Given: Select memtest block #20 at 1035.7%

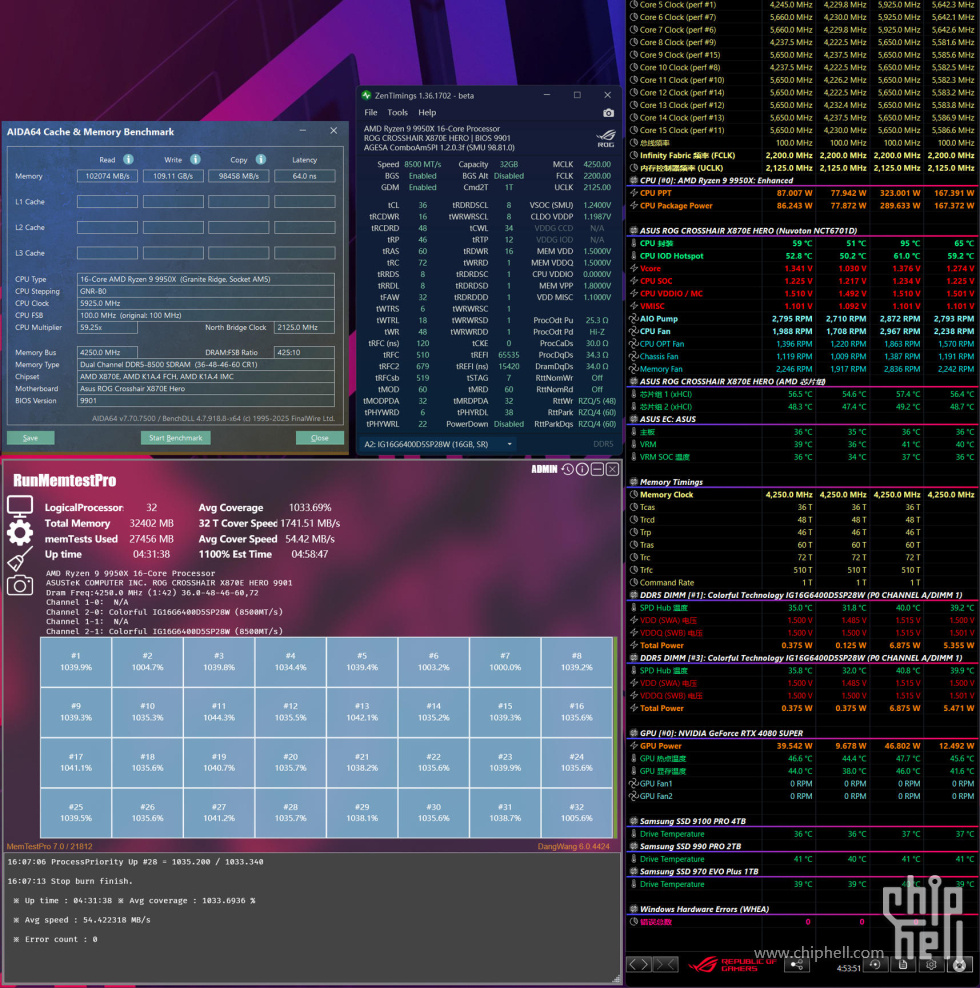Looking at the screenshot, I should [291, 762].
